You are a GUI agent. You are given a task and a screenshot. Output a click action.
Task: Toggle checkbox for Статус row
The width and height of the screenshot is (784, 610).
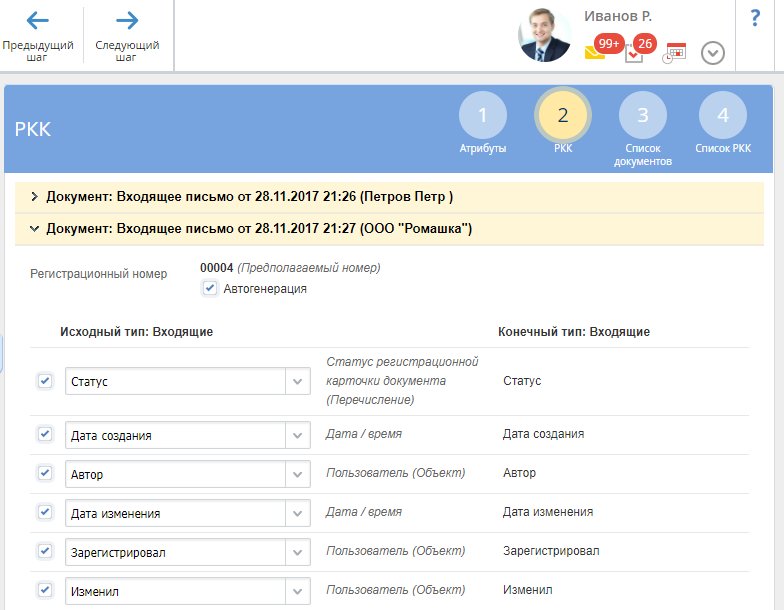tap(45, 381)
